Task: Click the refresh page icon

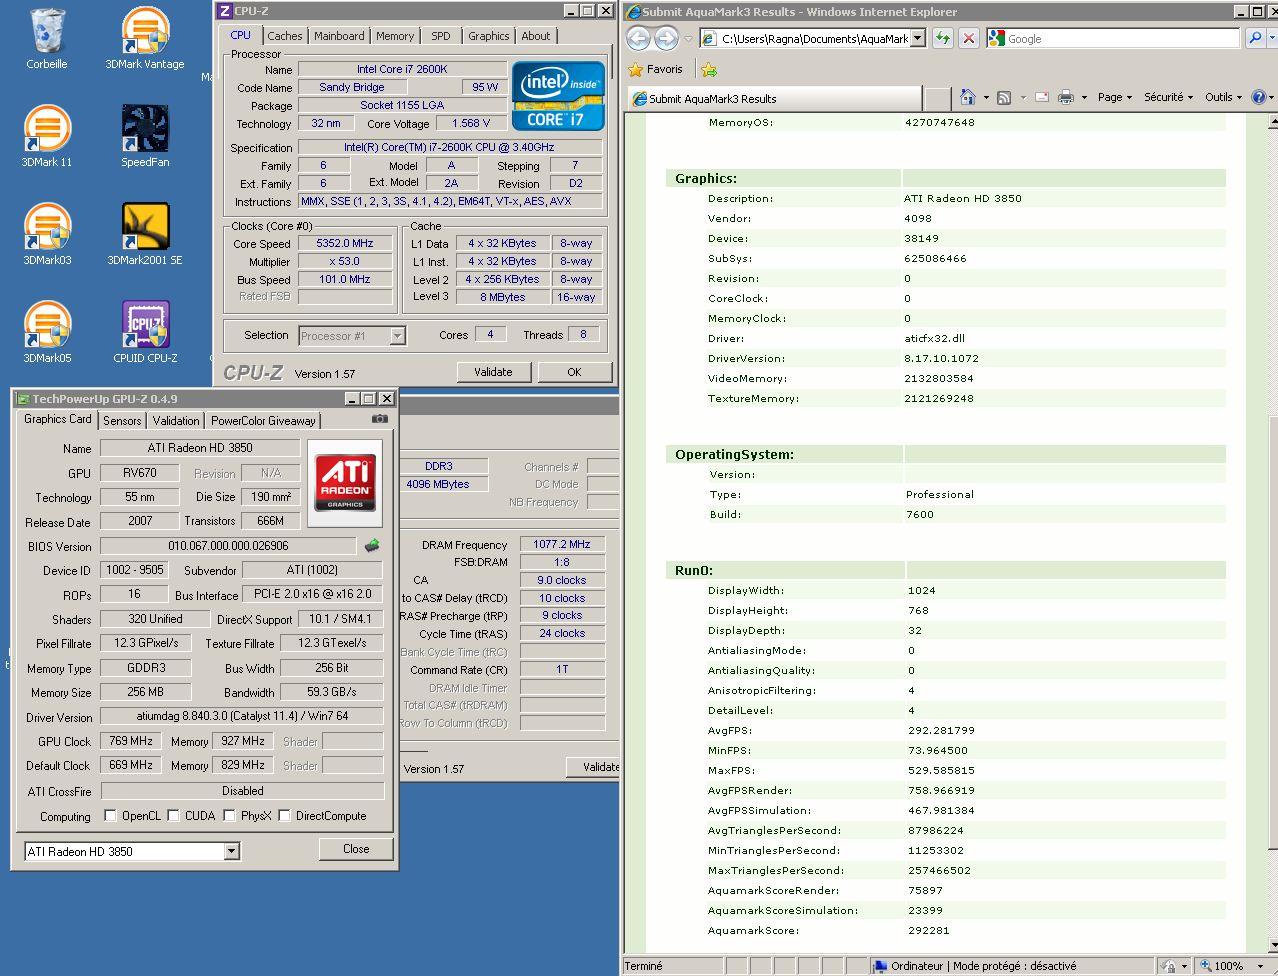Action: coord(942,38)
